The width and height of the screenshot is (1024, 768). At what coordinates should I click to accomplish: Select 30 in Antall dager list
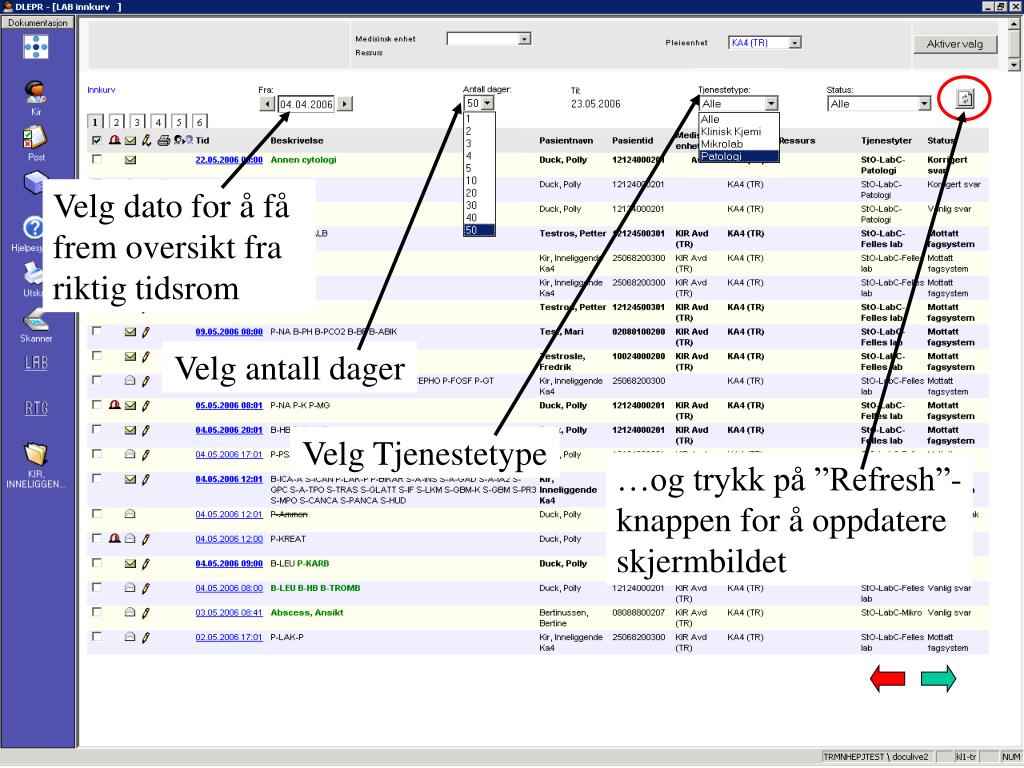[x=479, y=206]
